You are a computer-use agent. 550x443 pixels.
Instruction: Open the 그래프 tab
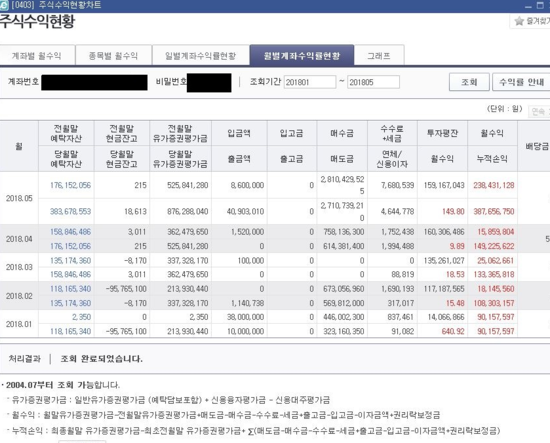tap(379, 55)
